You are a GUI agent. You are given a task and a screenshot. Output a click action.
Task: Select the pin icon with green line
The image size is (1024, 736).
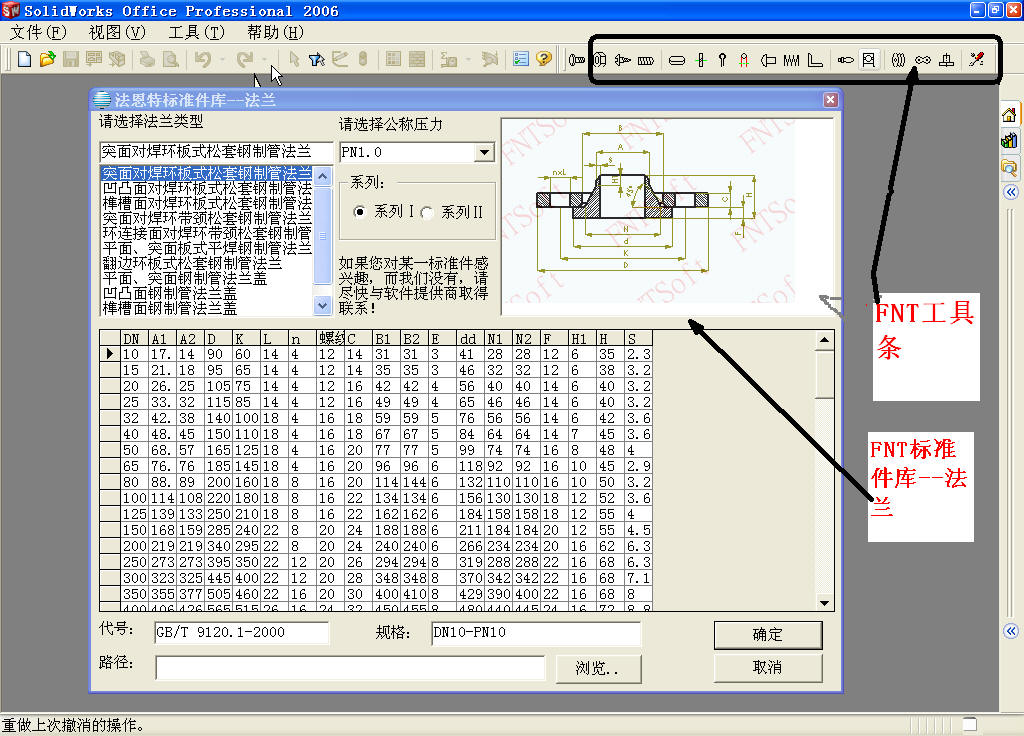pos(701,60)
